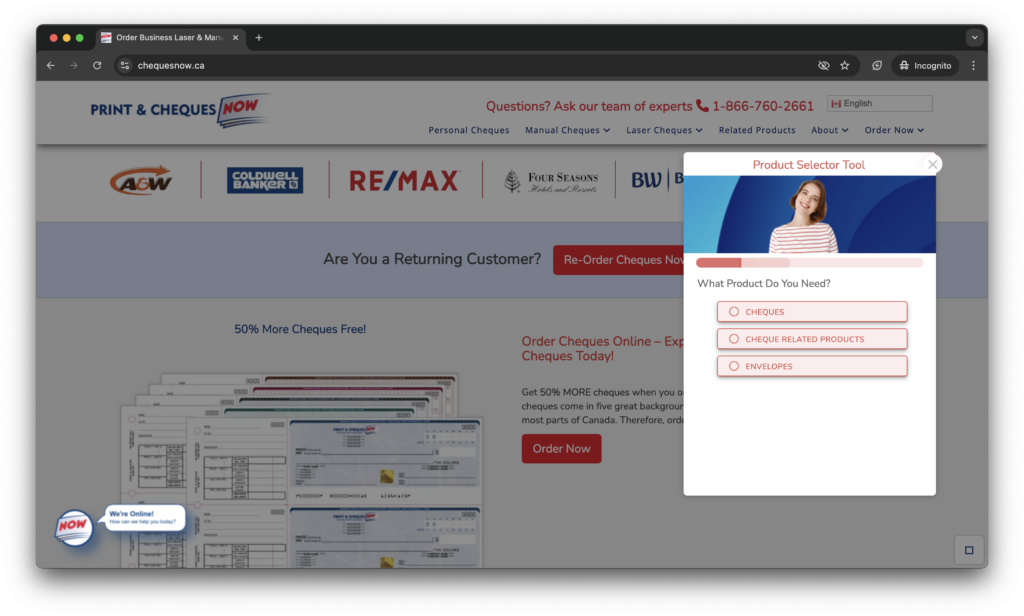Bookmark this page with the star icon
The height and width of the screenshot is (616, 1024).
pos(844,65)
